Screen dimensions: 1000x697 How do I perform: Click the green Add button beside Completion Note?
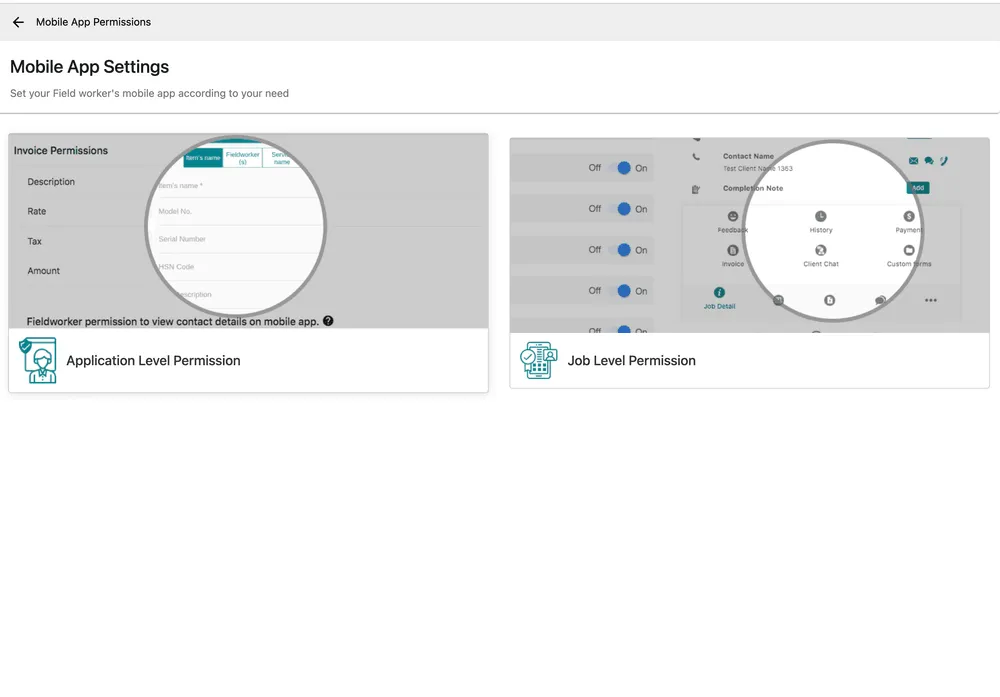[918, 187]
